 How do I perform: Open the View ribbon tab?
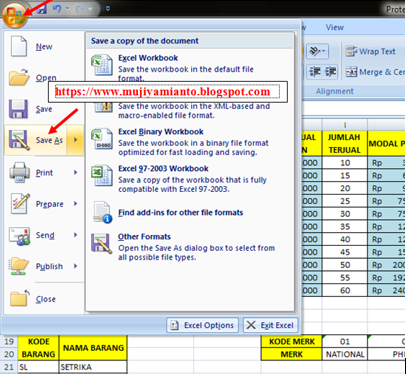(x=335, y=27)
